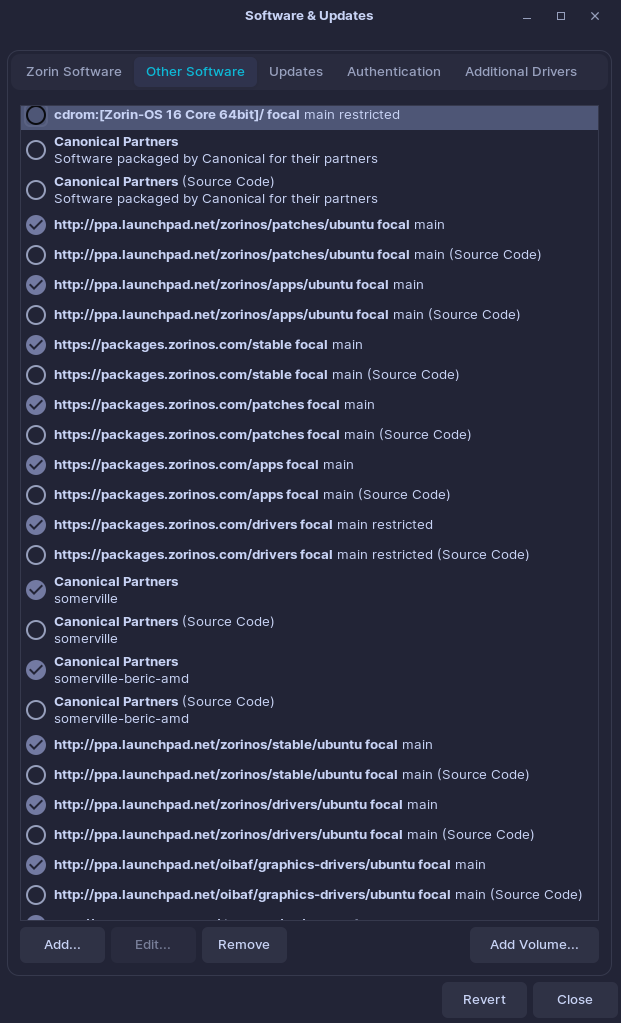Image resolution: width=621 pixels, height=1023 pixels.
Task: Toggle the first Canonical Partners checkbox
Action: 36,150
